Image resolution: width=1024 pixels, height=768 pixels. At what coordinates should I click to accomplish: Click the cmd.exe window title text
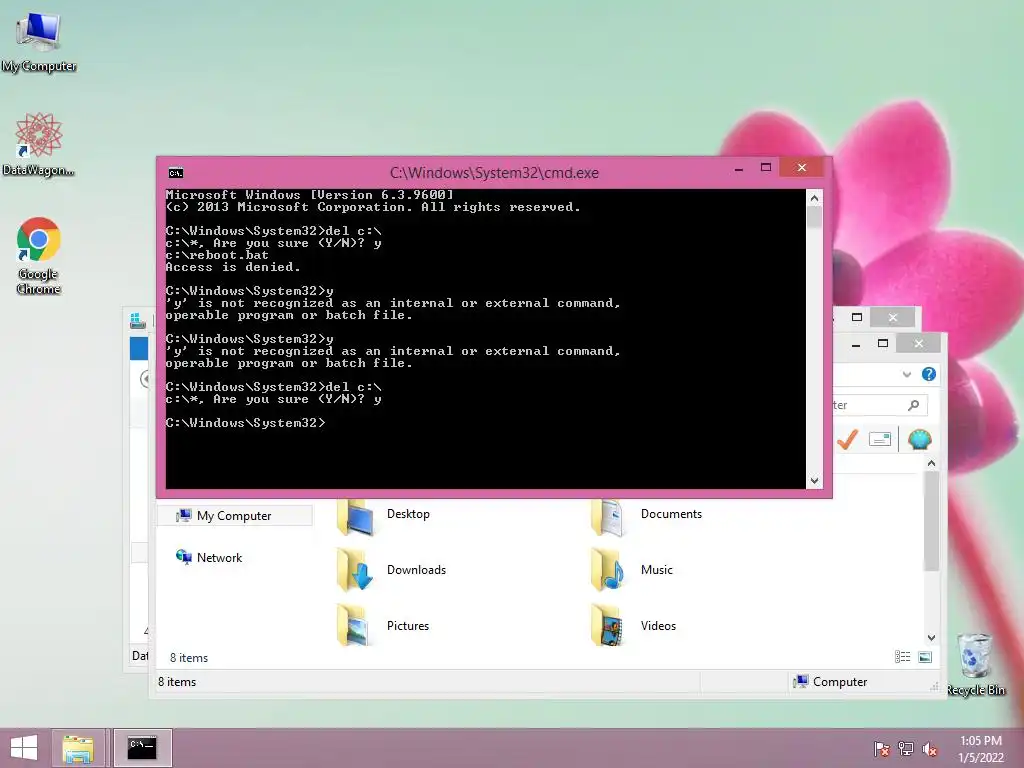tap(494, 172)
